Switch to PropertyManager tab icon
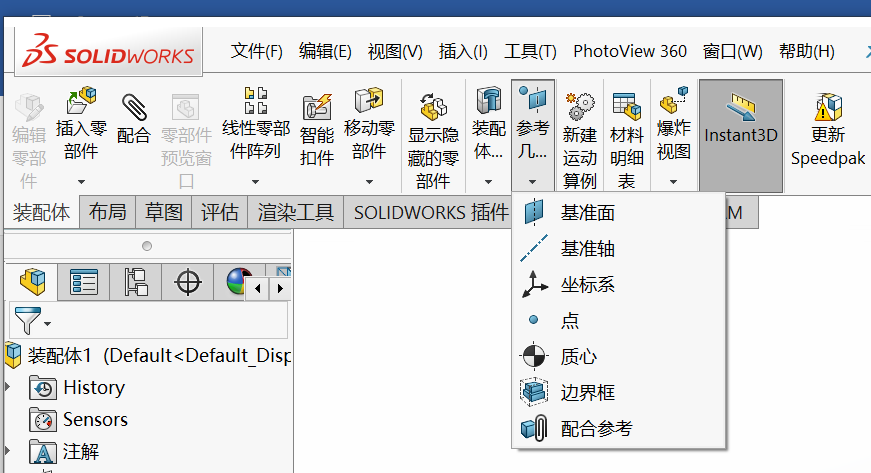The height and width of the screenshot is (473, 871). (84, 281)
